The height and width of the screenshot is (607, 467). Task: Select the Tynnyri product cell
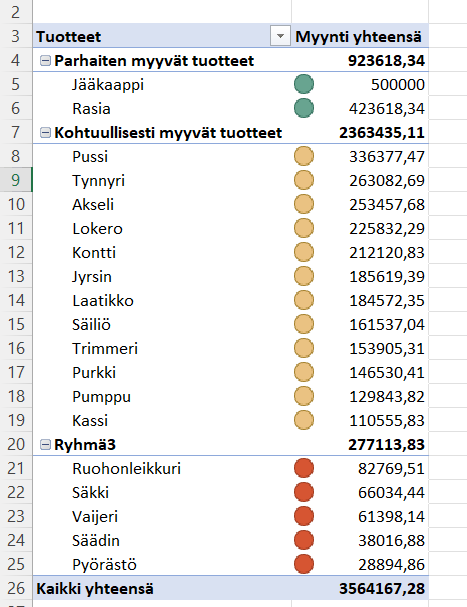(162, 180)
